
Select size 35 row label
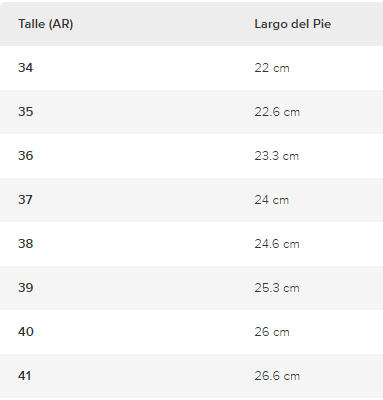tap(26, 112)
